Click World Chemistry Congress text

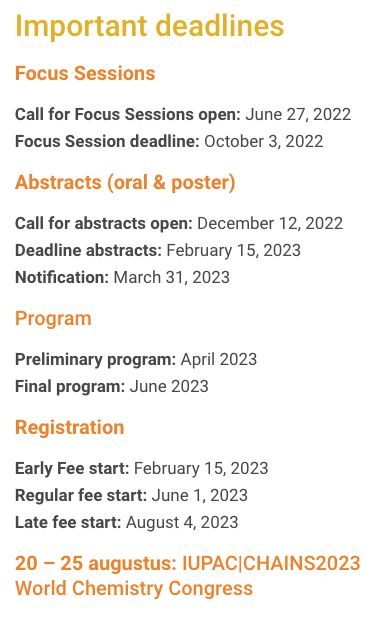pos(134,589)
